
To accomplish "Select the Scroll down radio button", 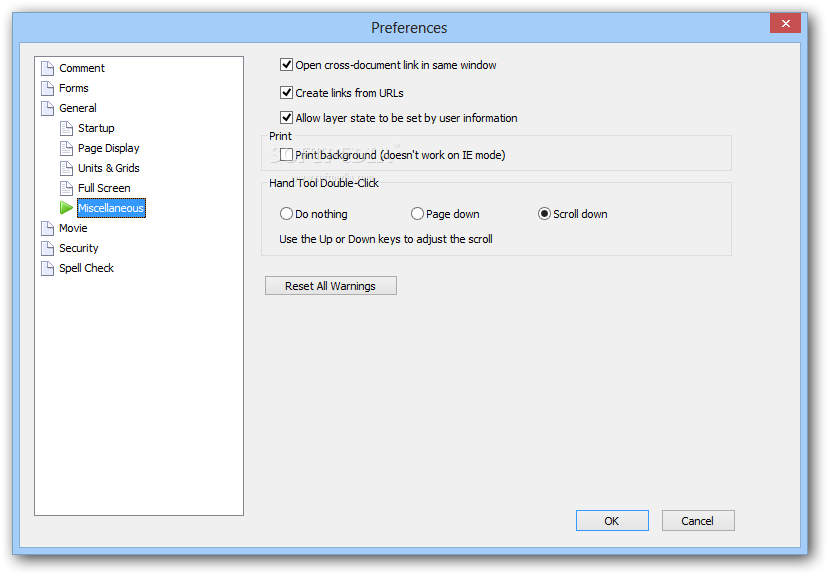I will pyautogui.click(x=544, y=214).
